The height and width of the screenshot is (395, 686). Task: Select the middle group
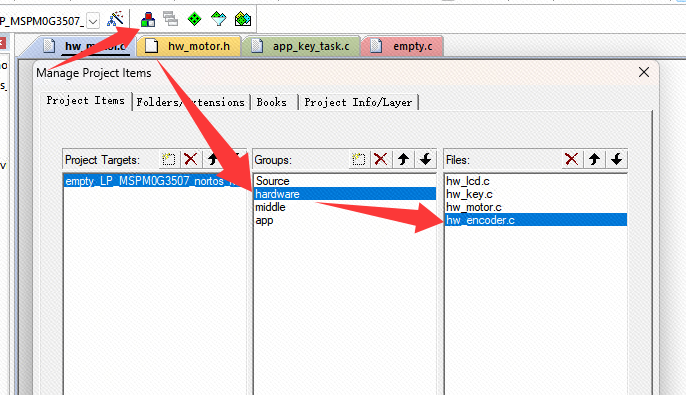[345, 207]
